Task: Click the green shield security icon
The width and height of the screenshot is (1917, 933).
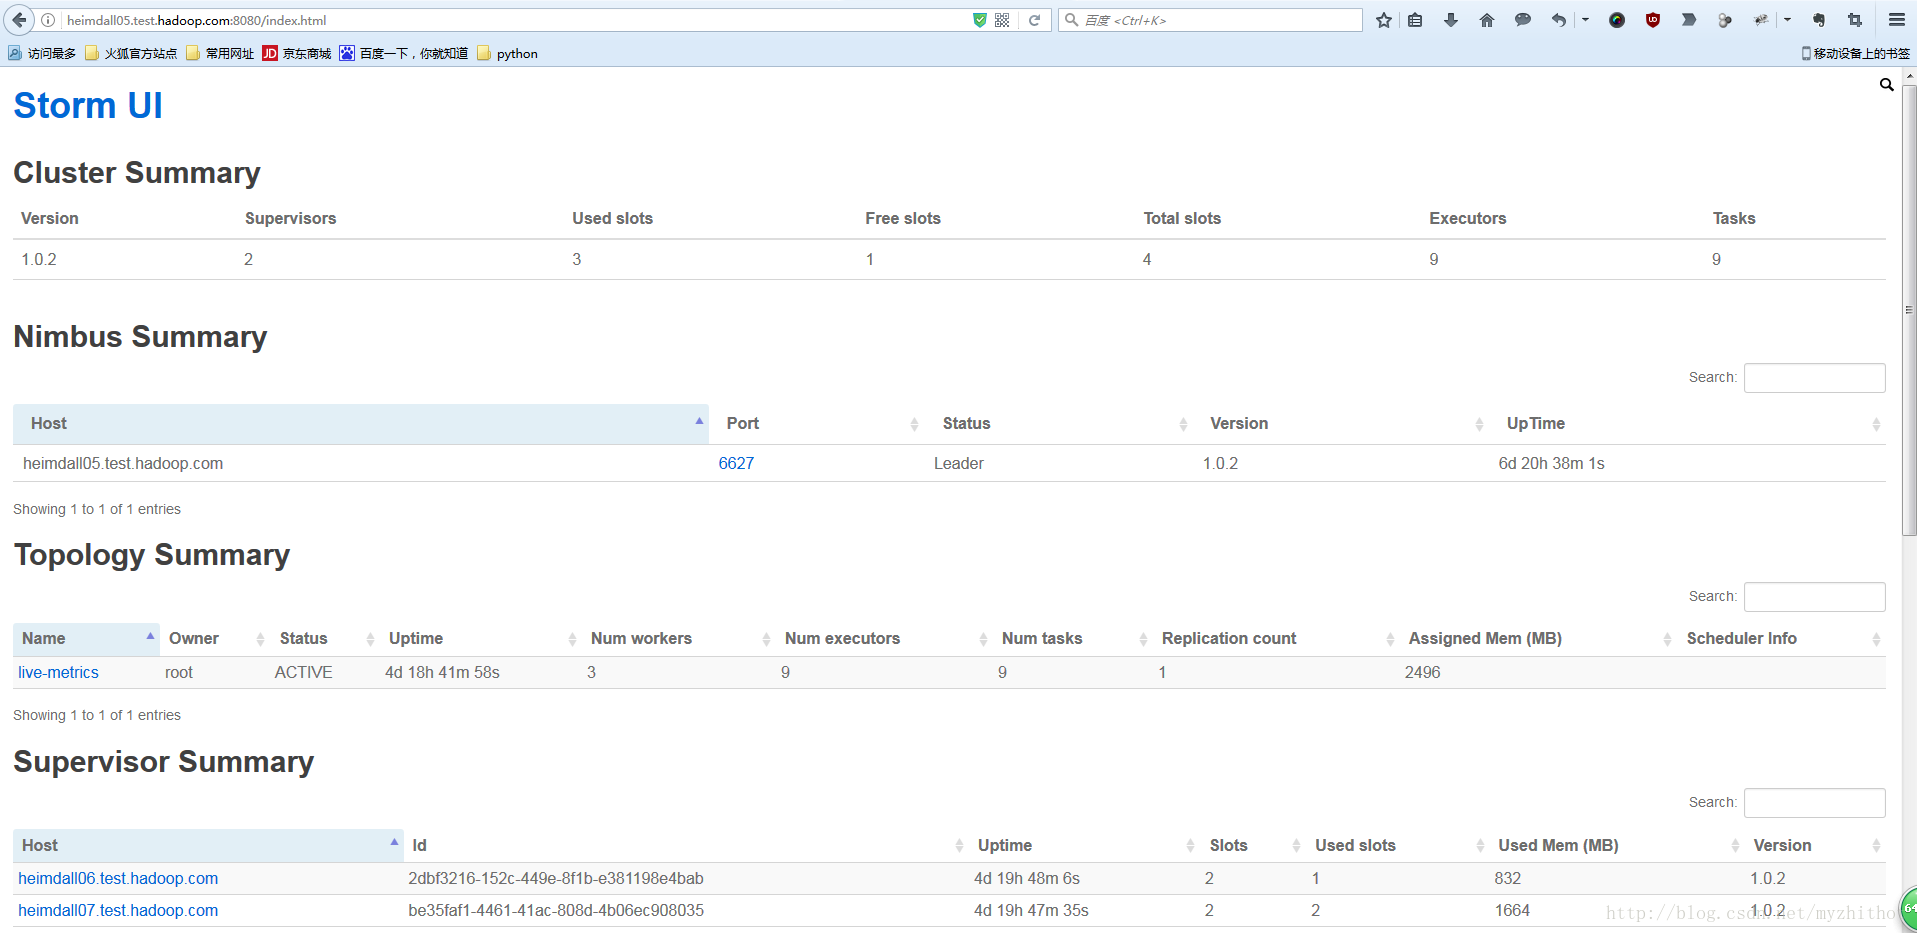Action: (980, 20)
